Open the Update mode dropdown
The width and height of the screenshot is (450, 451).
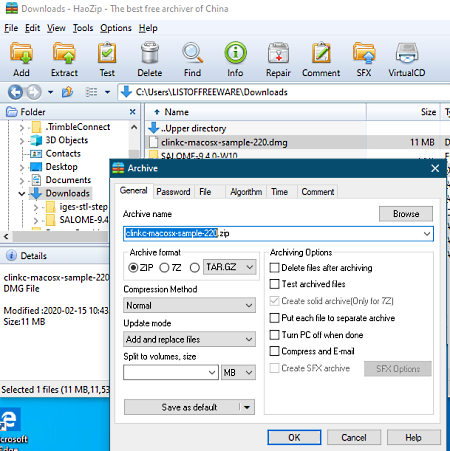[x=189, y=339]
